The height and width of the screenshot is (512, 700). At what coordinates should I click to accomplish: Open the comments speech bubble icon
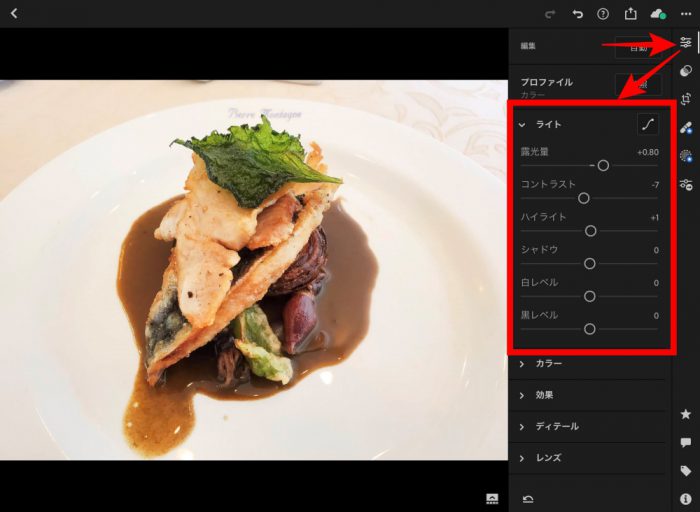686,442
